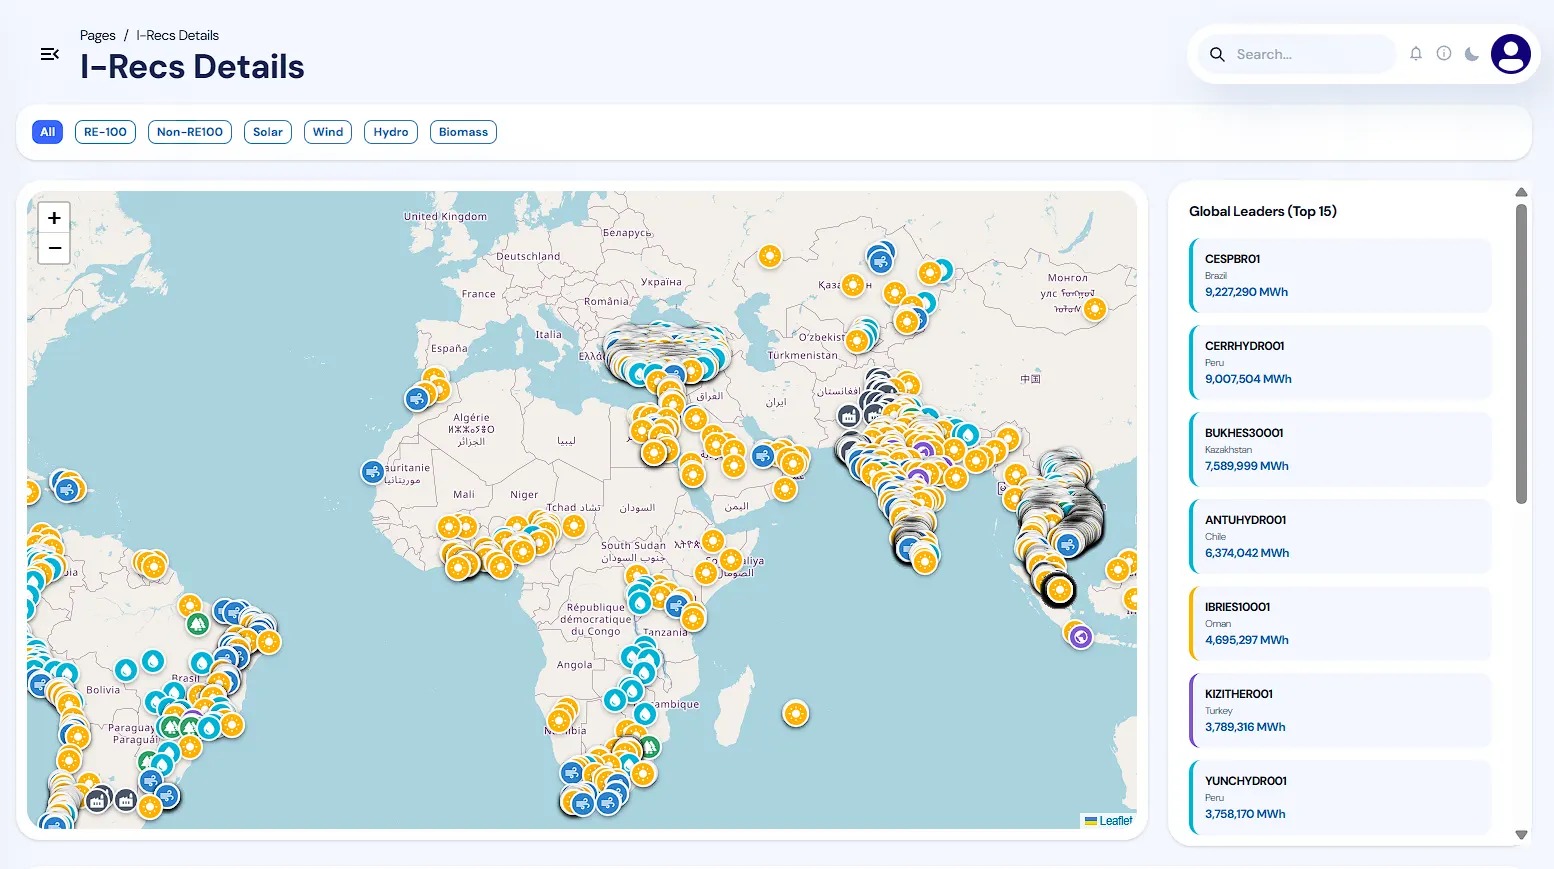This screenshot has height=869, width=1554.
Task: Zoom in on the map with the plus control
Action: point(54,217)
